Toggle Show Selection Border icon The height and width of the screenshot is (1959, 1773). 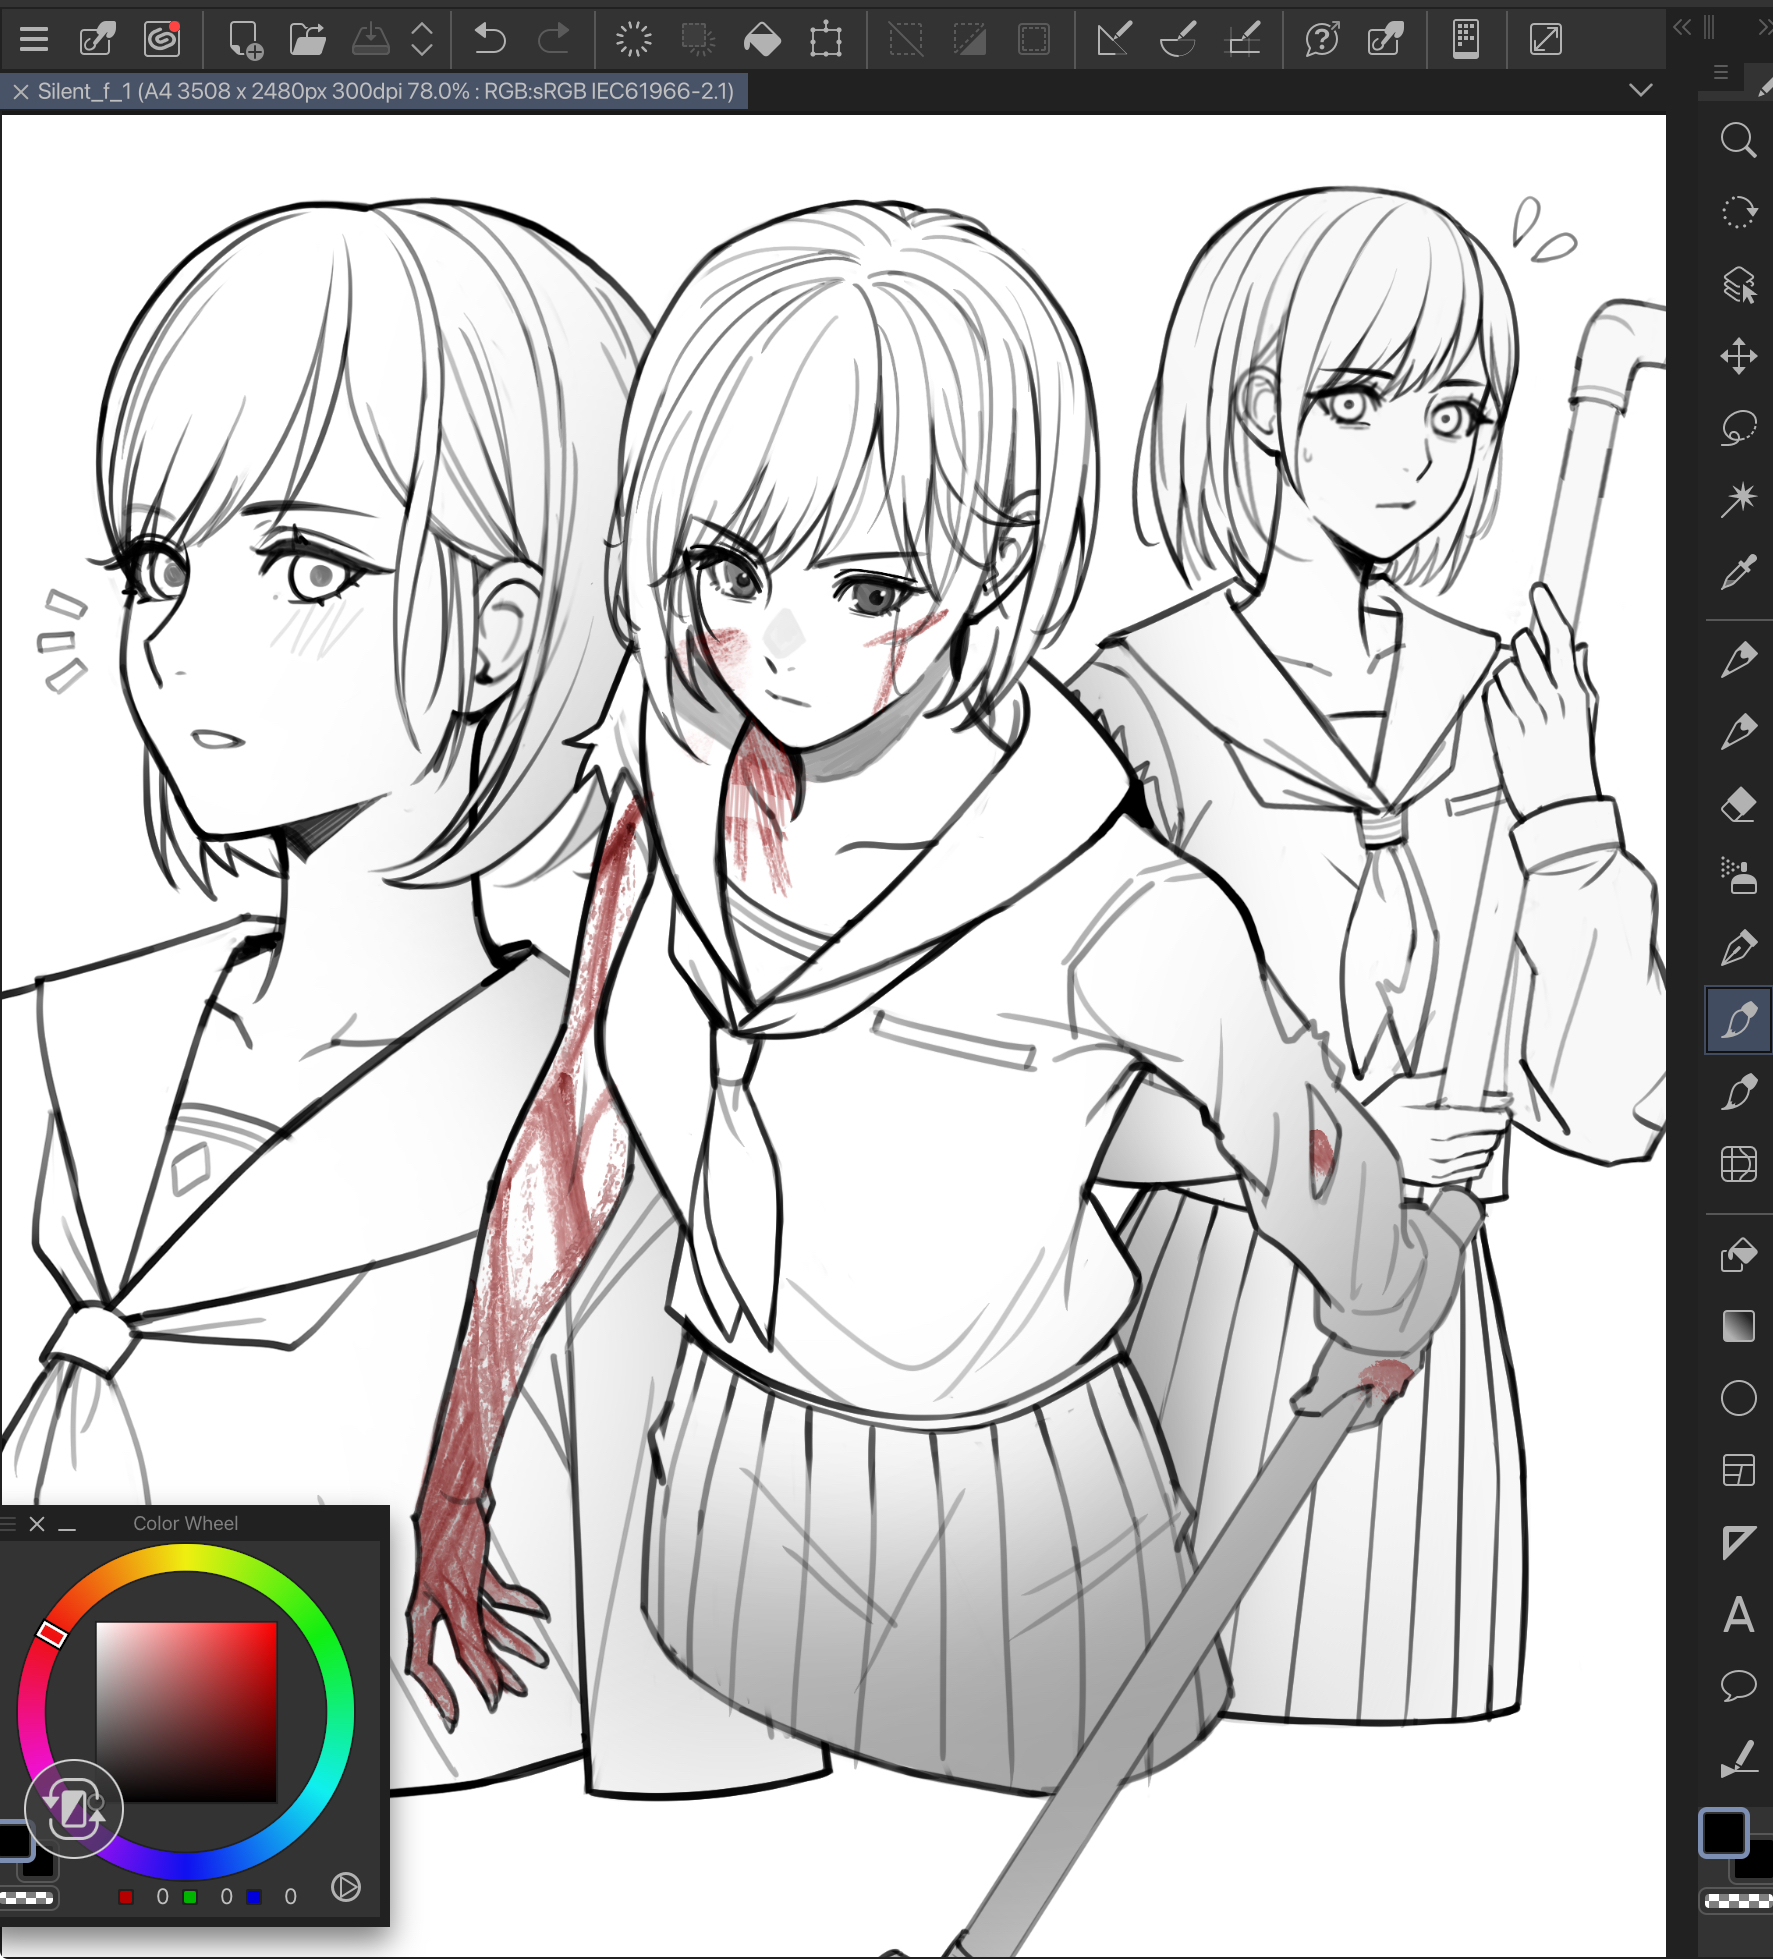[x=1033, y=40]
